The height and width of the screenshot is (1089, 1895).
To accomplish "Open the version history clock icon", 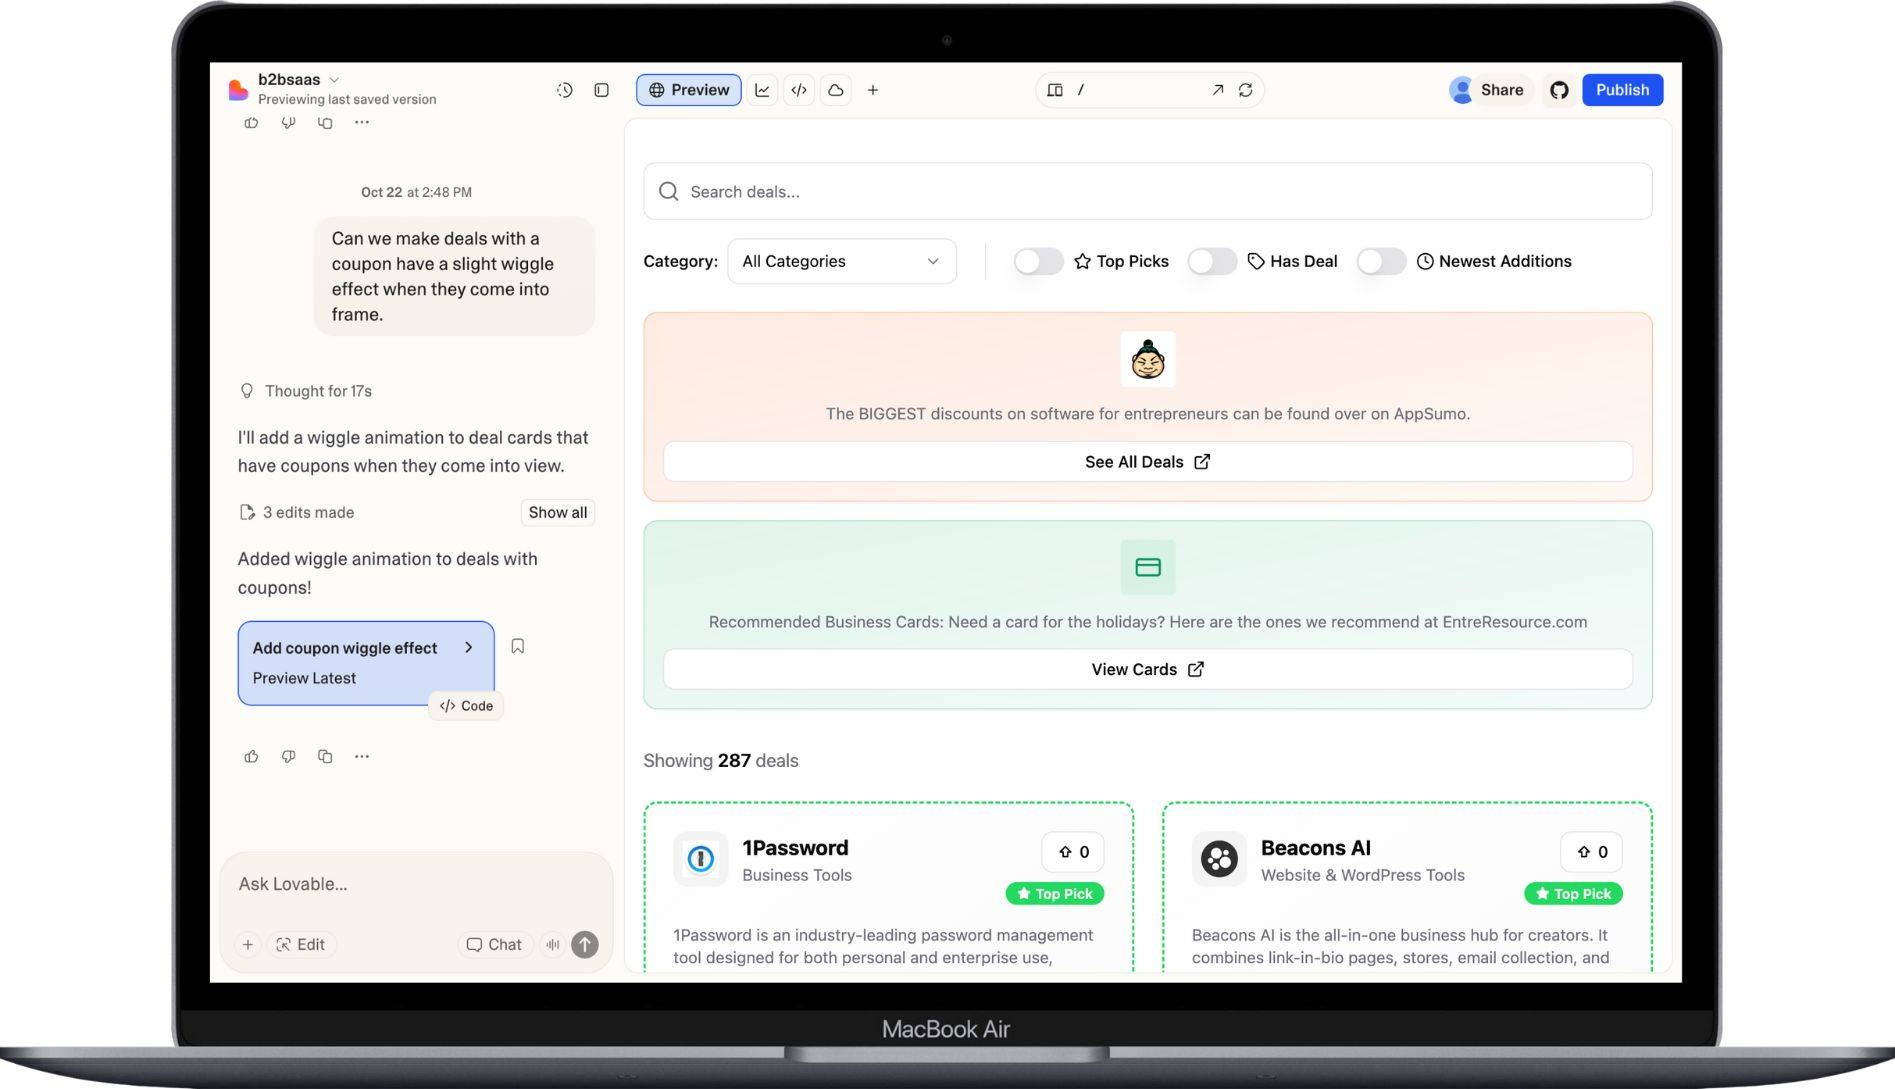I will (x=564, y=90).
